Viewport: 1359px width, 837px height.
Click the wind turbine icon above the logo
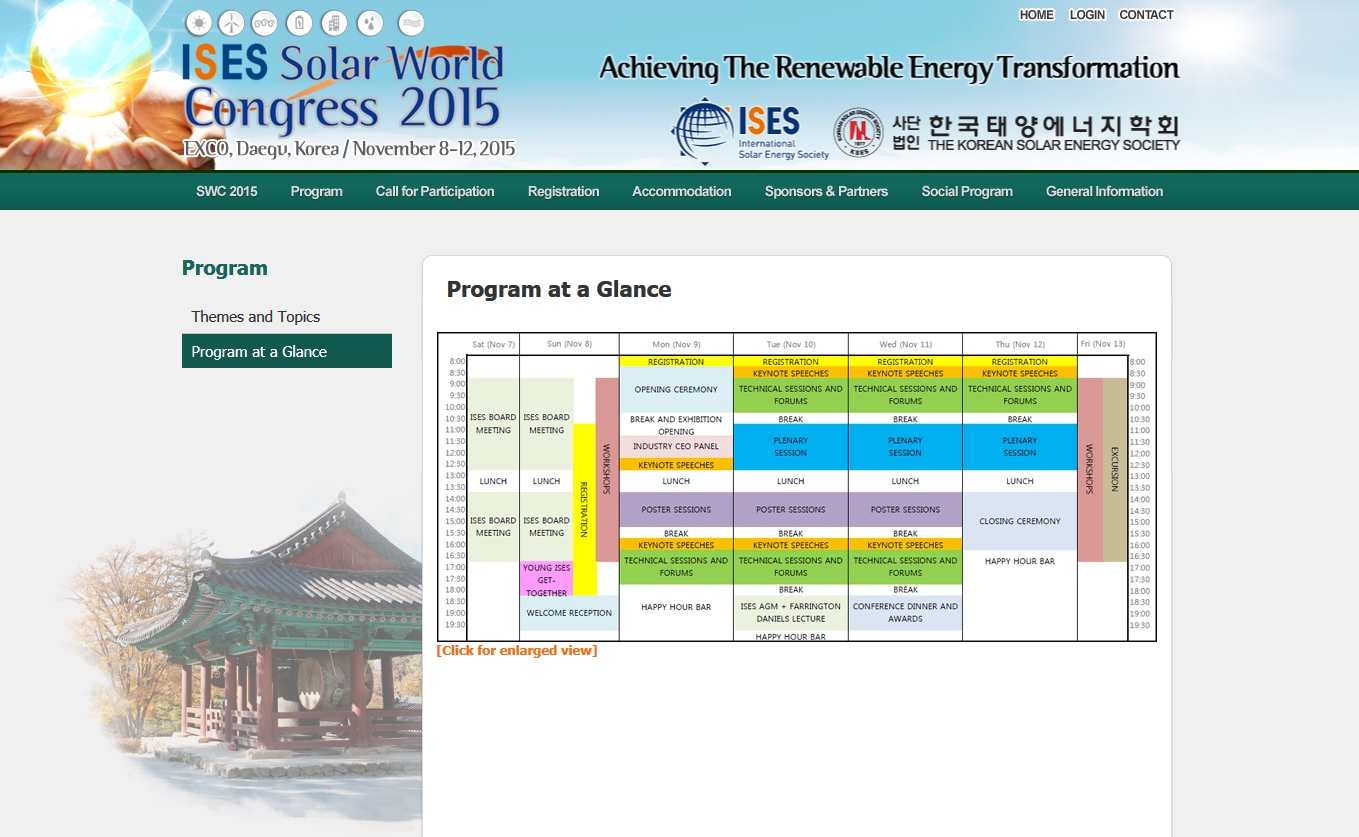tap(231, 23)
